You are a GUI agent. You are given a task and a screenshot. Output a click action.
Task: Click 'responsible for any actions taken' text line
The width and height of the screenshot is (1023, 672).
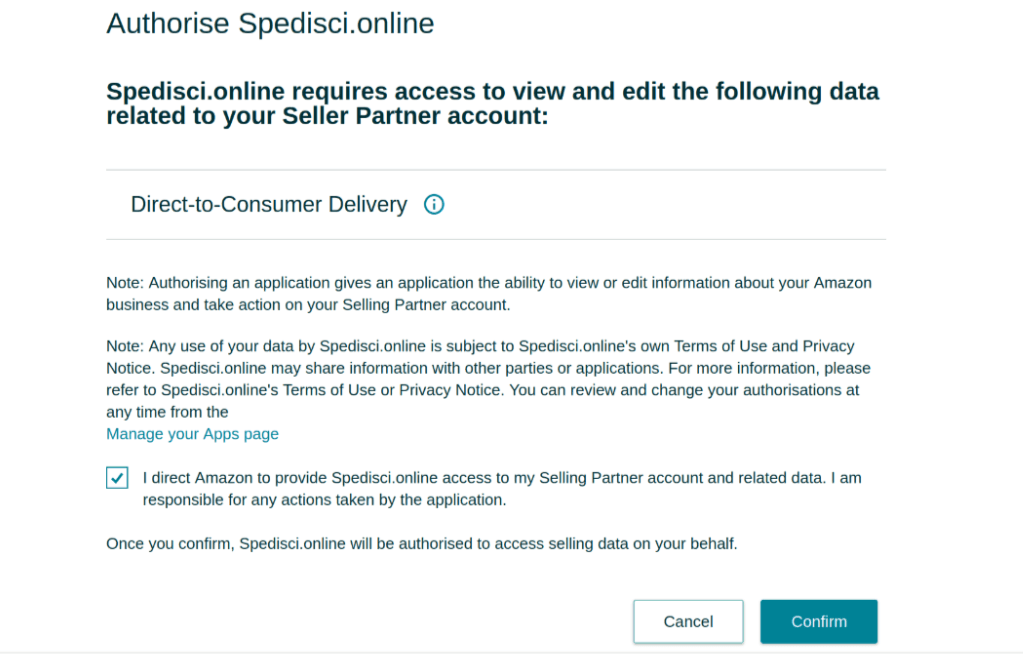324,500
